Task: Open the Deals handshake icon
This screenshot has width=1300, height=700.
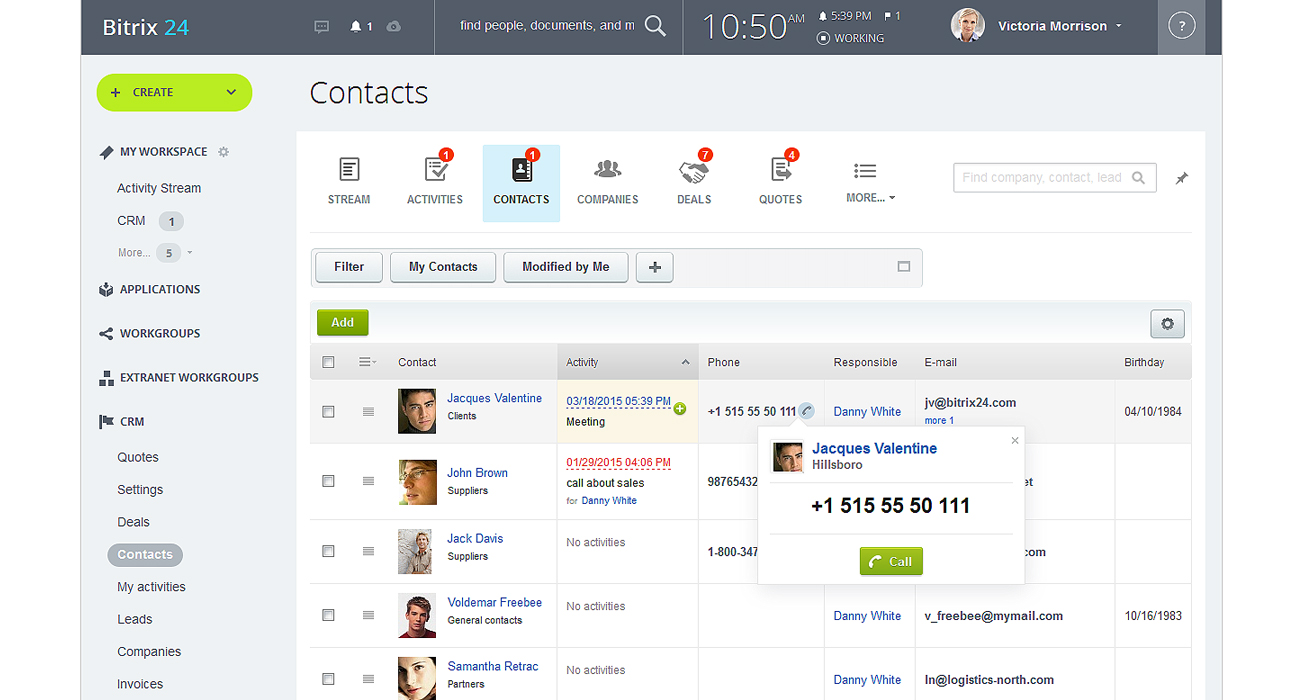Action: coord(693,172)
